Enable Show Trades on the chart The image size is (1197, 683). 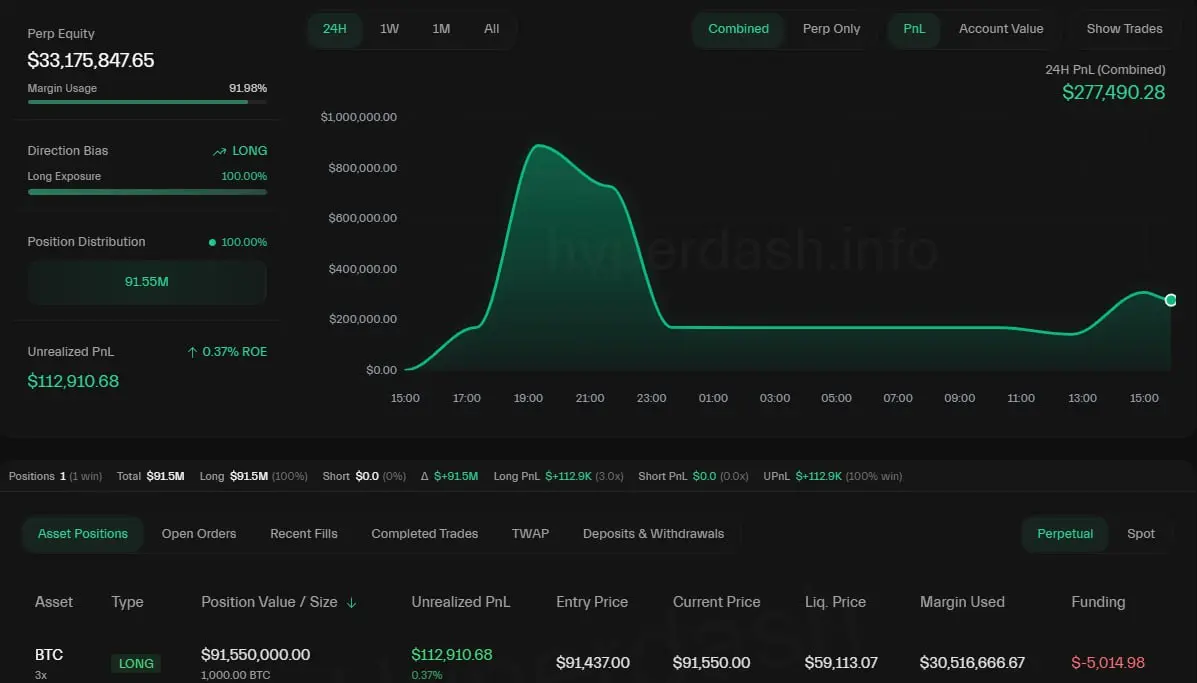pos(1124,29)
